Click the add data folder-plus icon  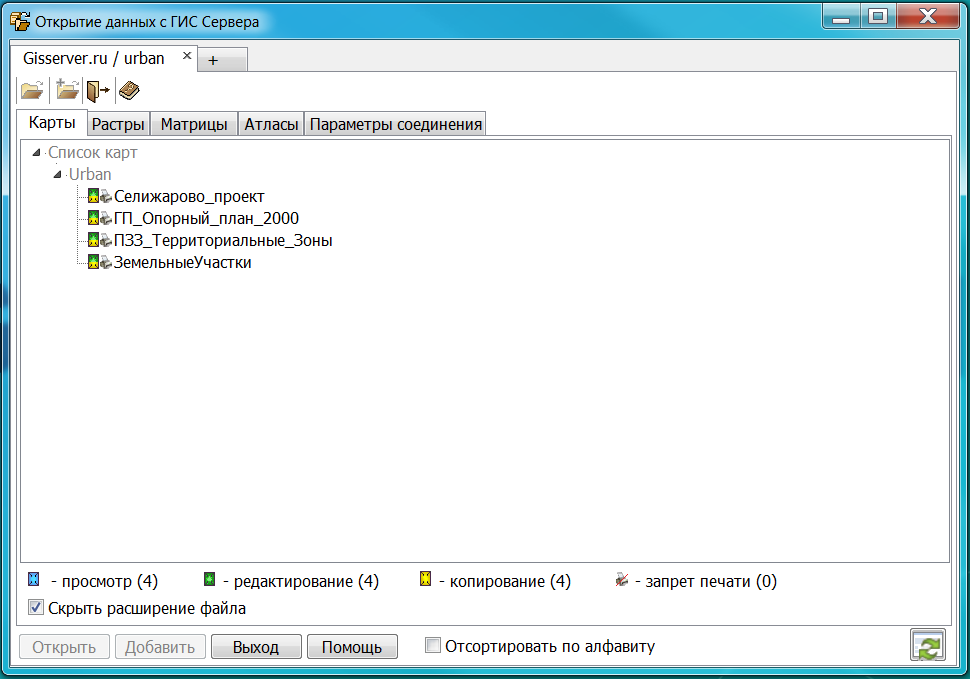point(67,91)
